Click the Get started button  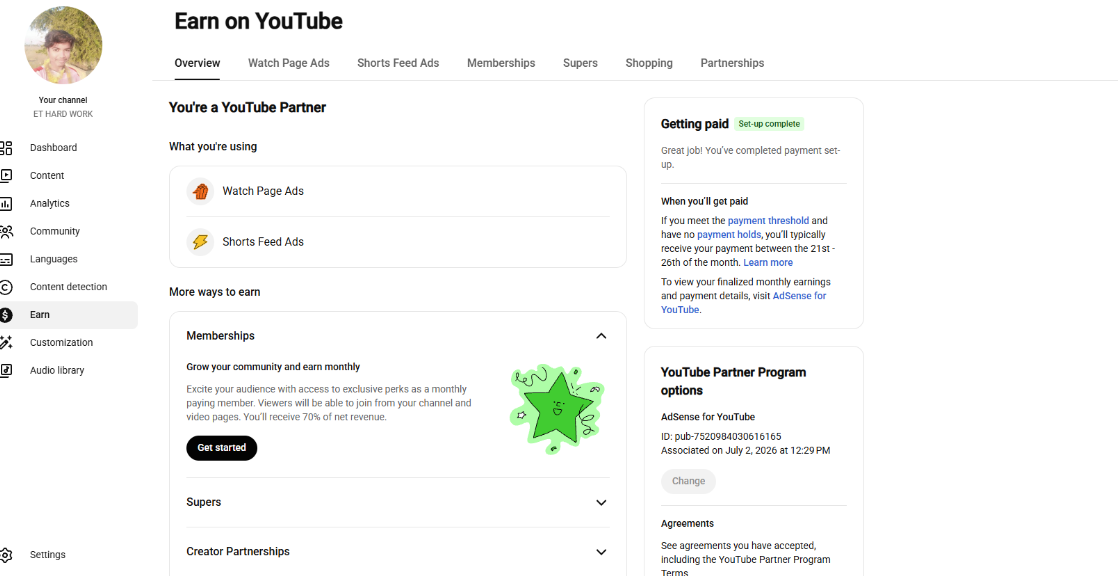click(222, 448)
